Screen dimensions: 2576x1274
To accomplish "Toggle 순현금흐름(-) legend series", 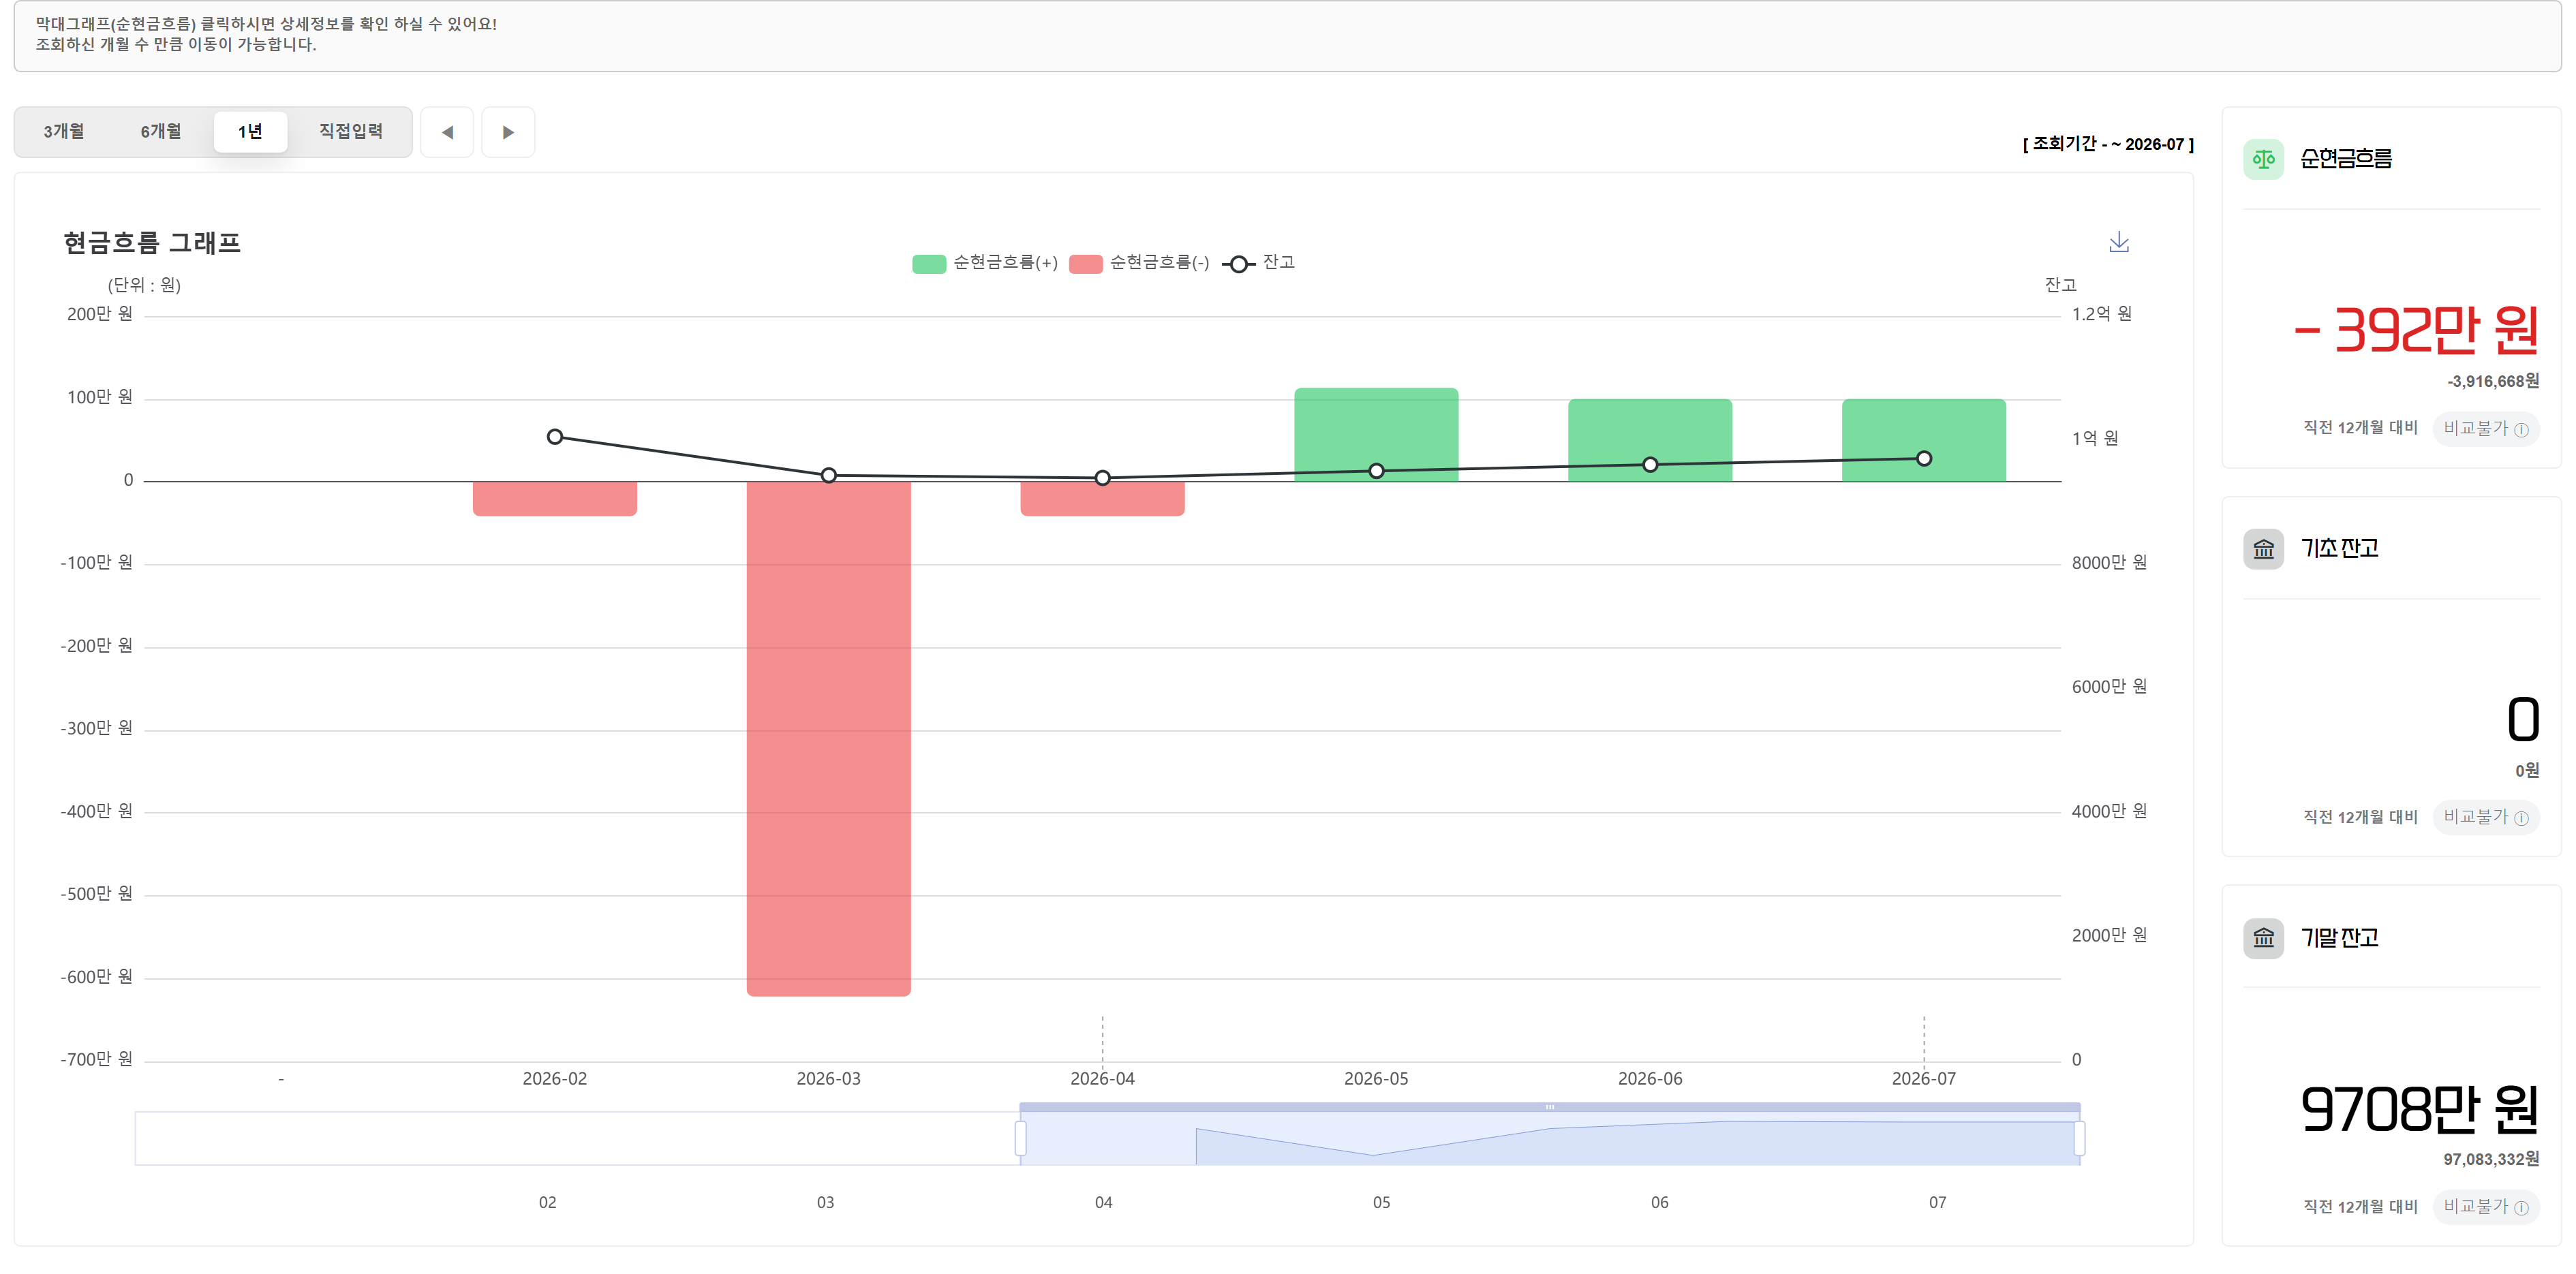I will (x=1139, y=263).
